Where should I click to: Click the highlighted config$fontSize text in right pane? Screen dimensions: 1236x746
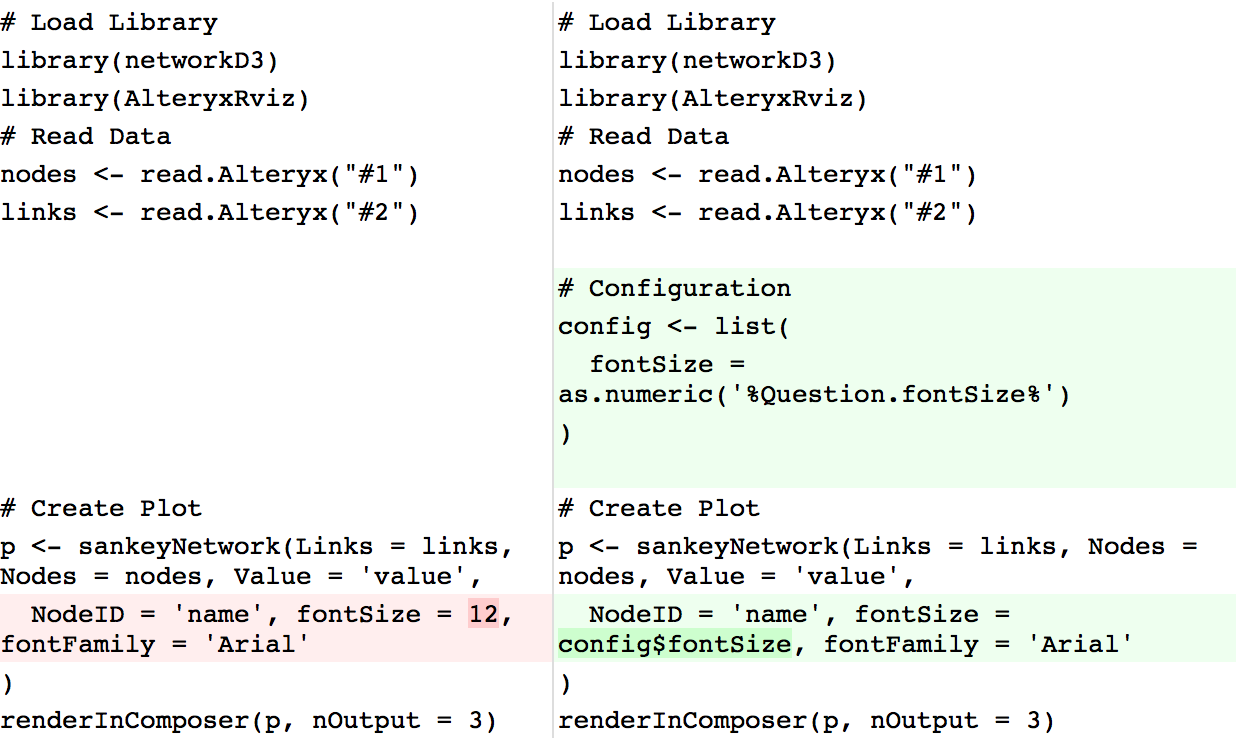674,645
